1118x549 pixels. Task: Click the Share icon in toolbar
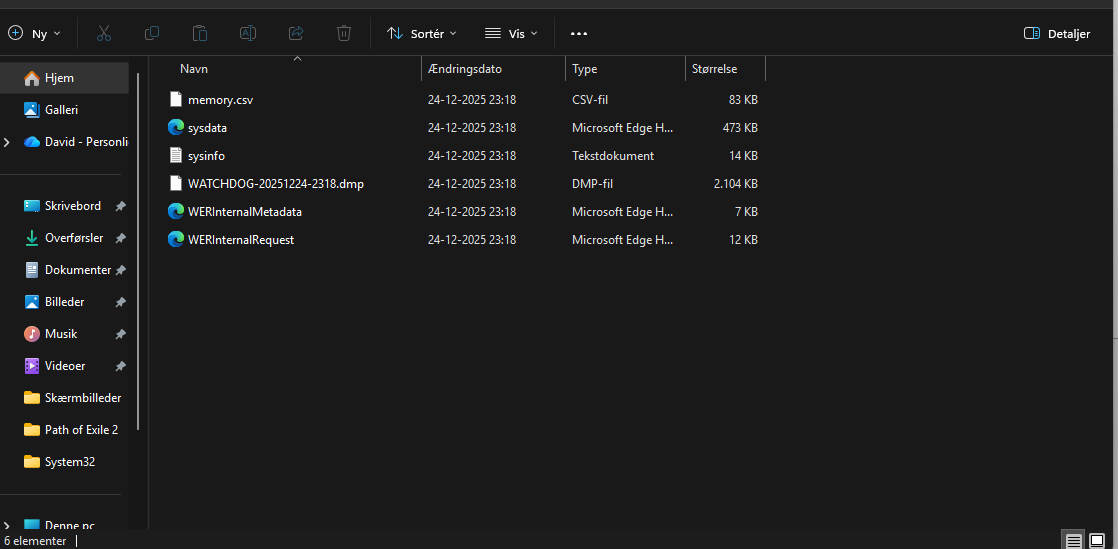point(296,34)
